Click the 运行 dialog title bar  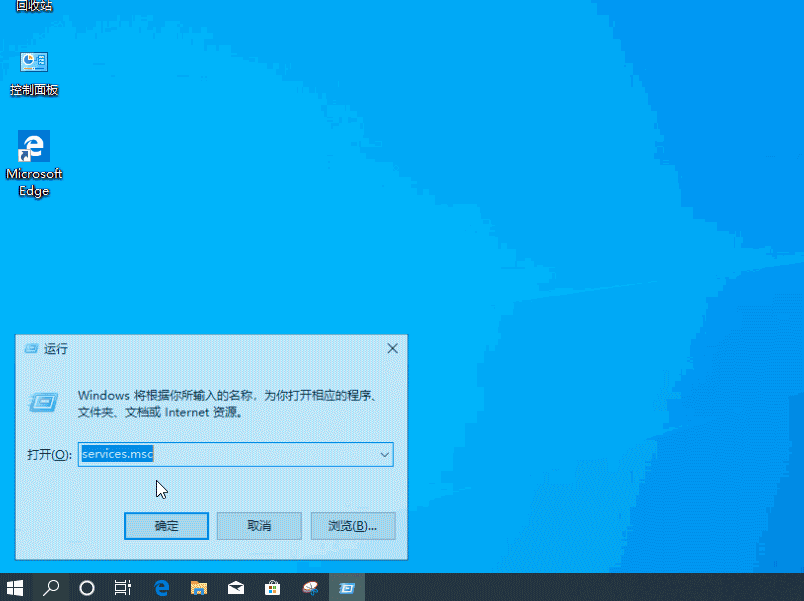(200, 348)
